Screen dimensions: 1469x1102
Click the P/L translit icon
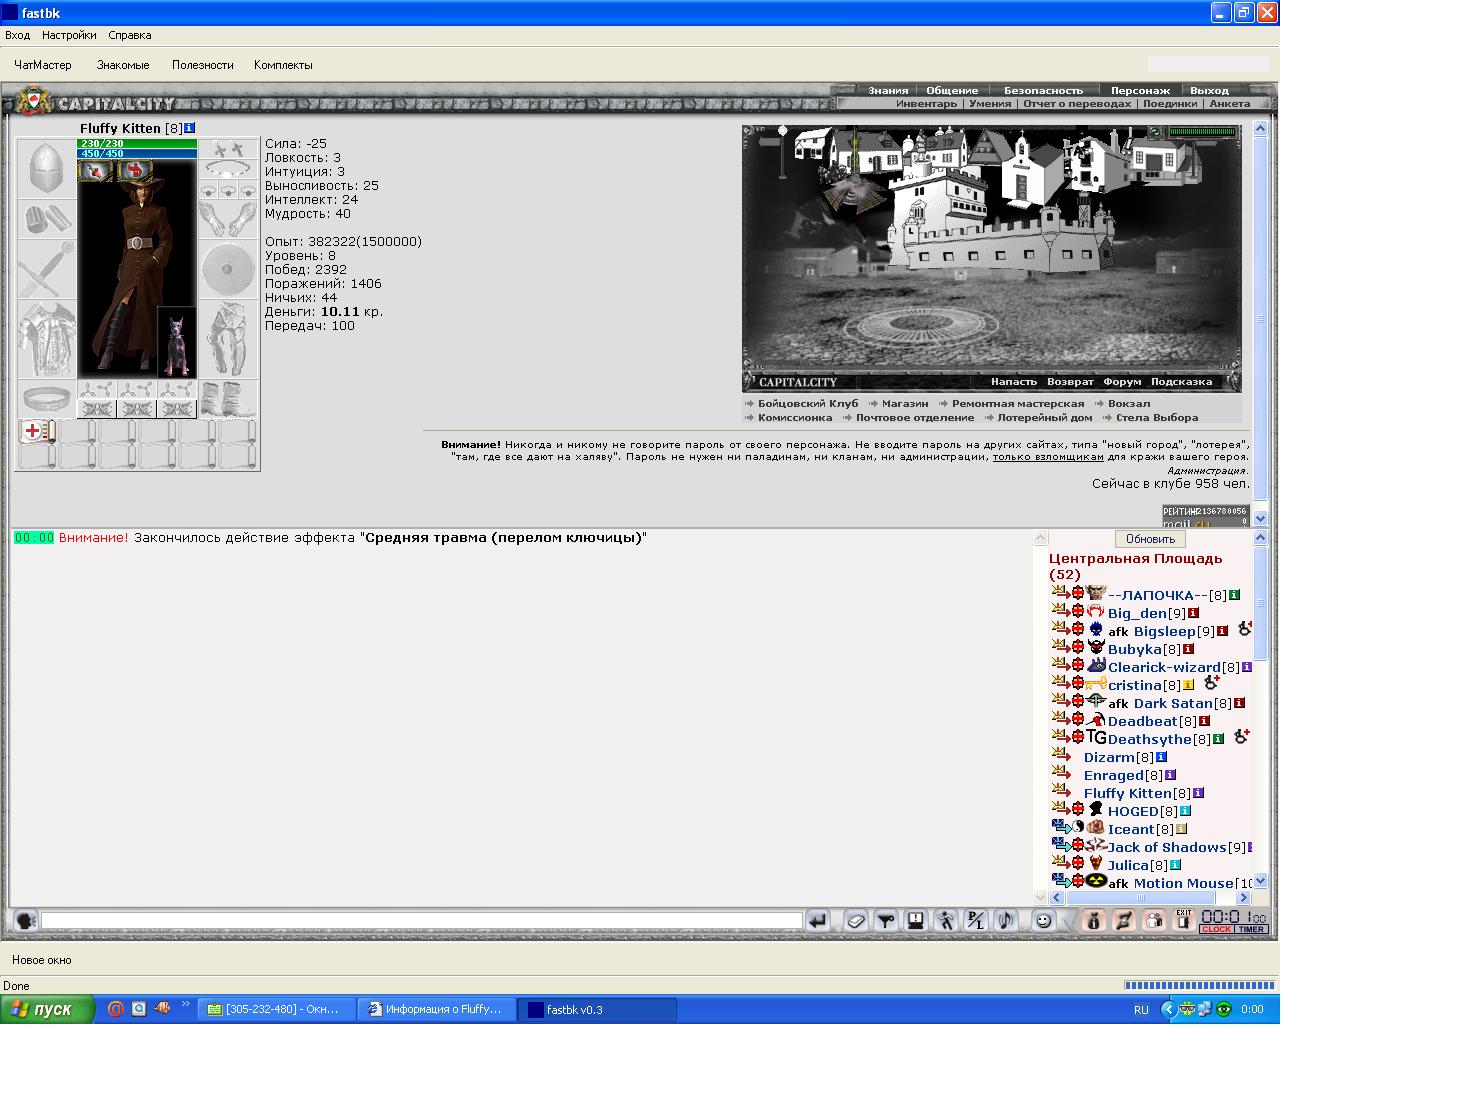pos(976,921)
